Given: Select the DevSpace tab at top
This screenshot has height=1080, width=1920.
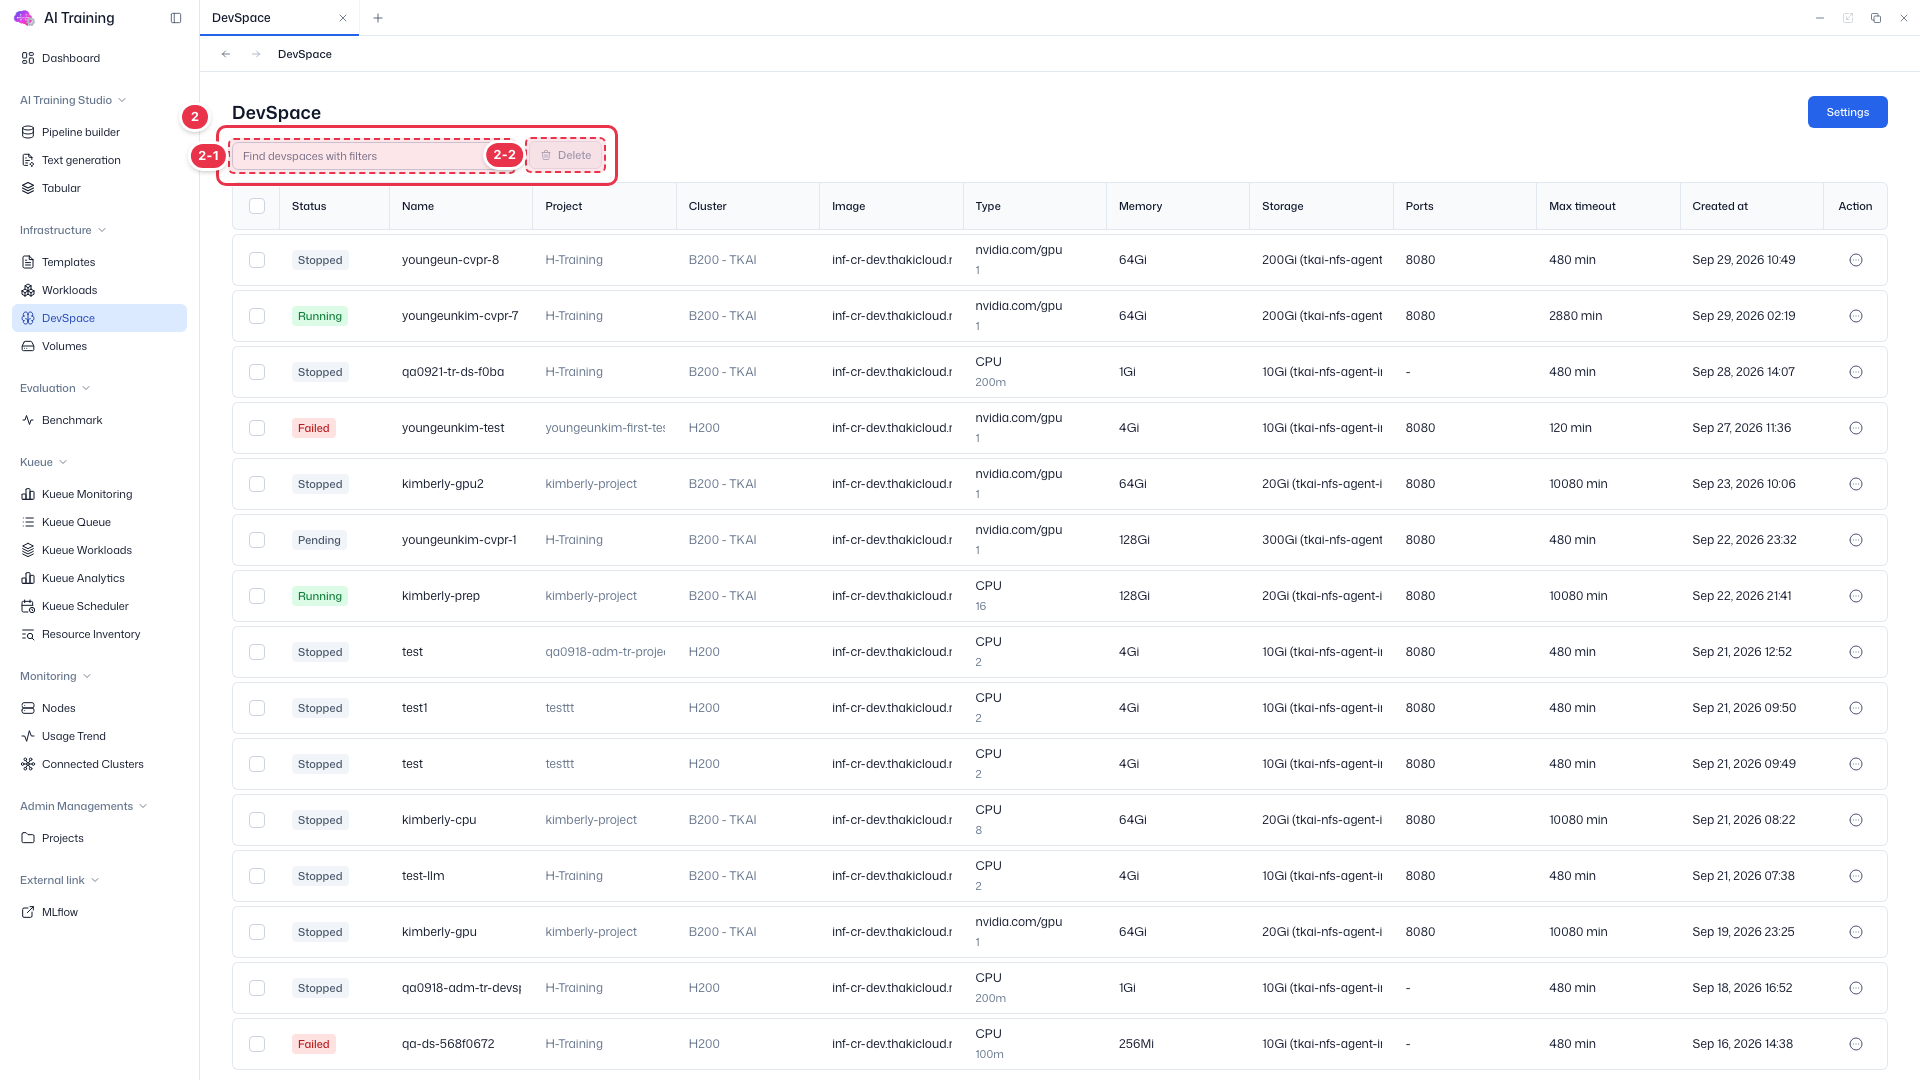Looking at the screenshot, I should click(279, 18).
